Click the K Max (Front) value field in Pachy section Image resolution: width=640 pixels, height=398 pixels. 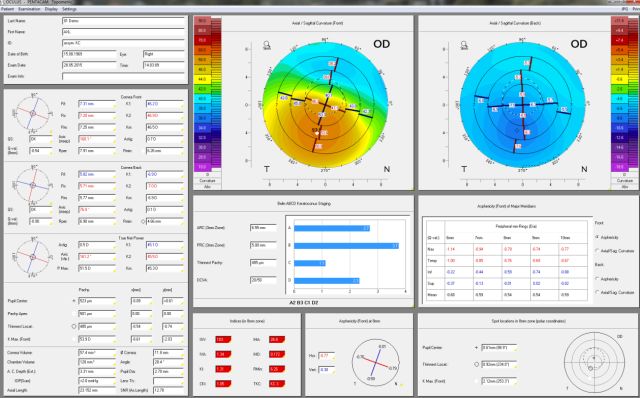tap(96, 339)
